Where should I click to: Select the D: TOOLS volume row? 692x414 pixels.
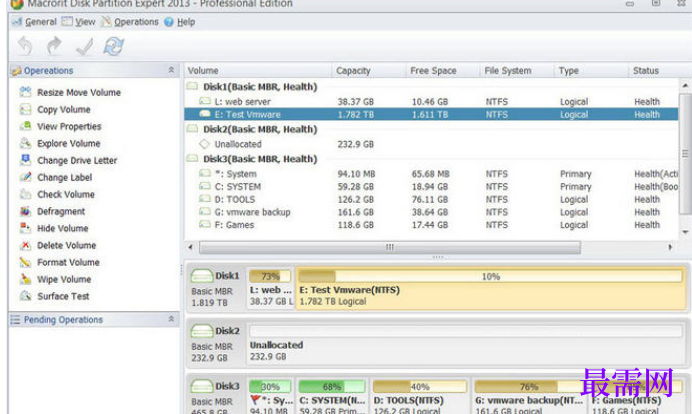(x=431, y=199)
